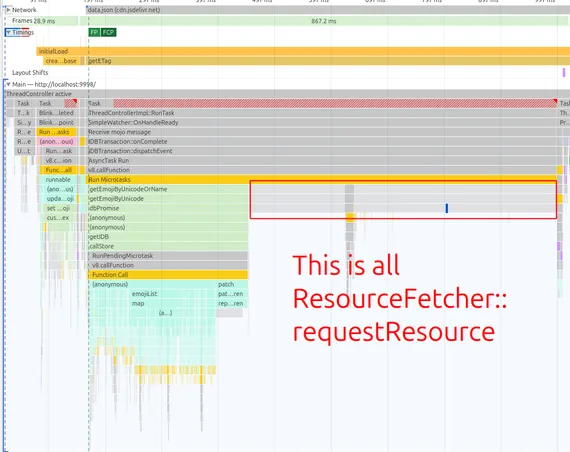Select the ThreadControllerImpl::RunTask entry
This screenshot has width=570, height=452.
click(x=322, y=113)
